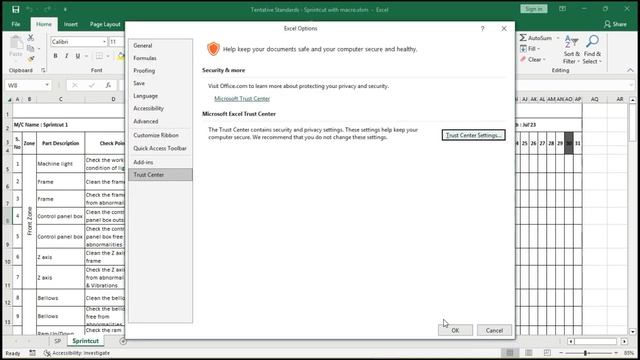Toggle Italic formatting
Screen dimensions: 640x360
(67, 56)
